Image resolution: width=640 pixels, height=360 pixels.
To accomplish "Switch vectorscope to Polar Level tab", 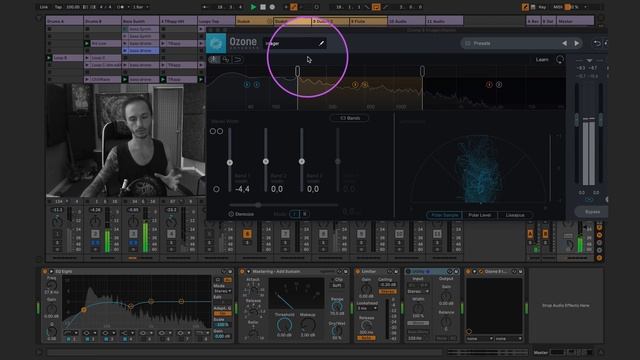I will tap(480, 215).
